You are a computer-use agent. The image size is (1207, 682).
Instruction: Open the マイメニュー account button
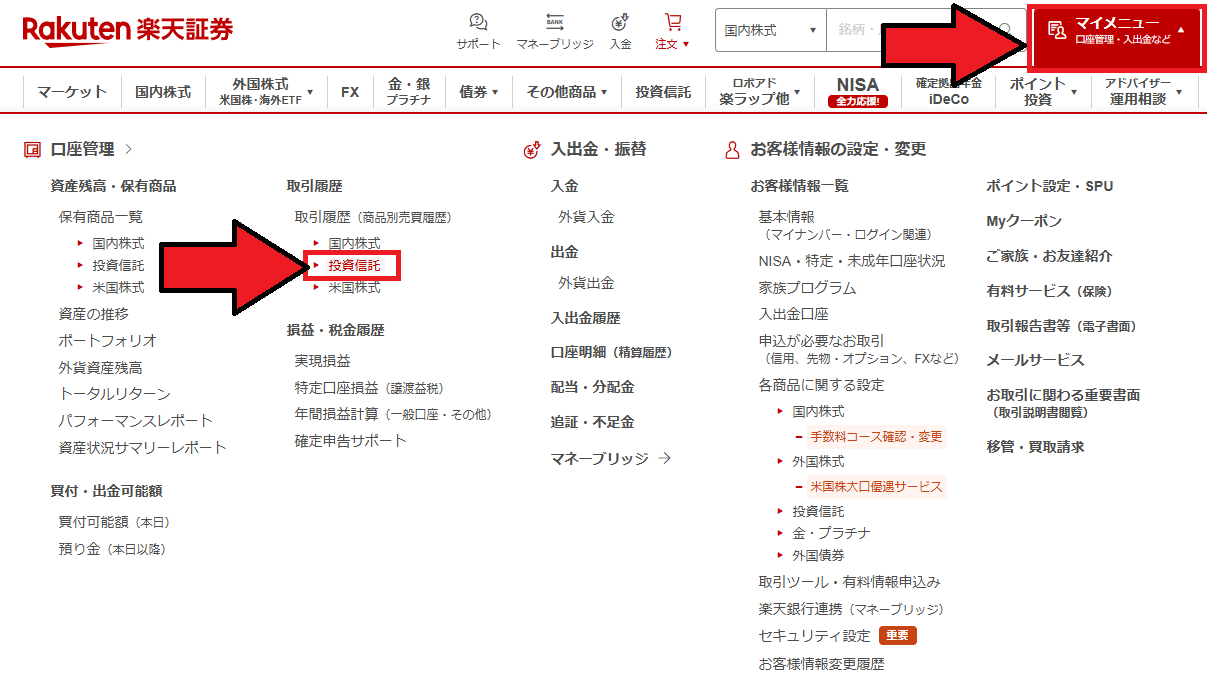[1115, 38]
